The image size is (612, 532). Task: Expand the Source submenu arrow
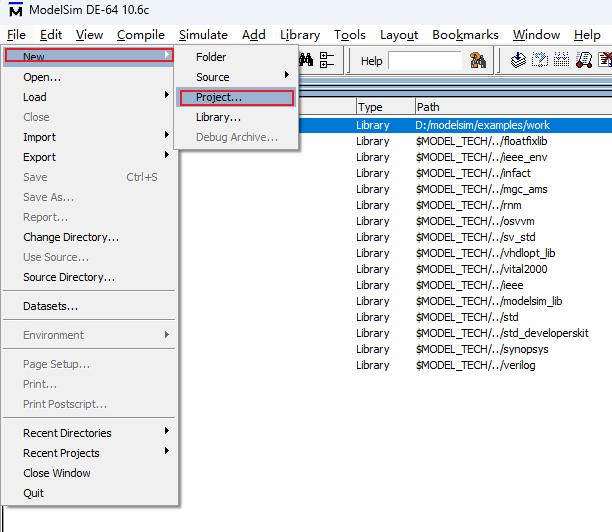[287, 75]
